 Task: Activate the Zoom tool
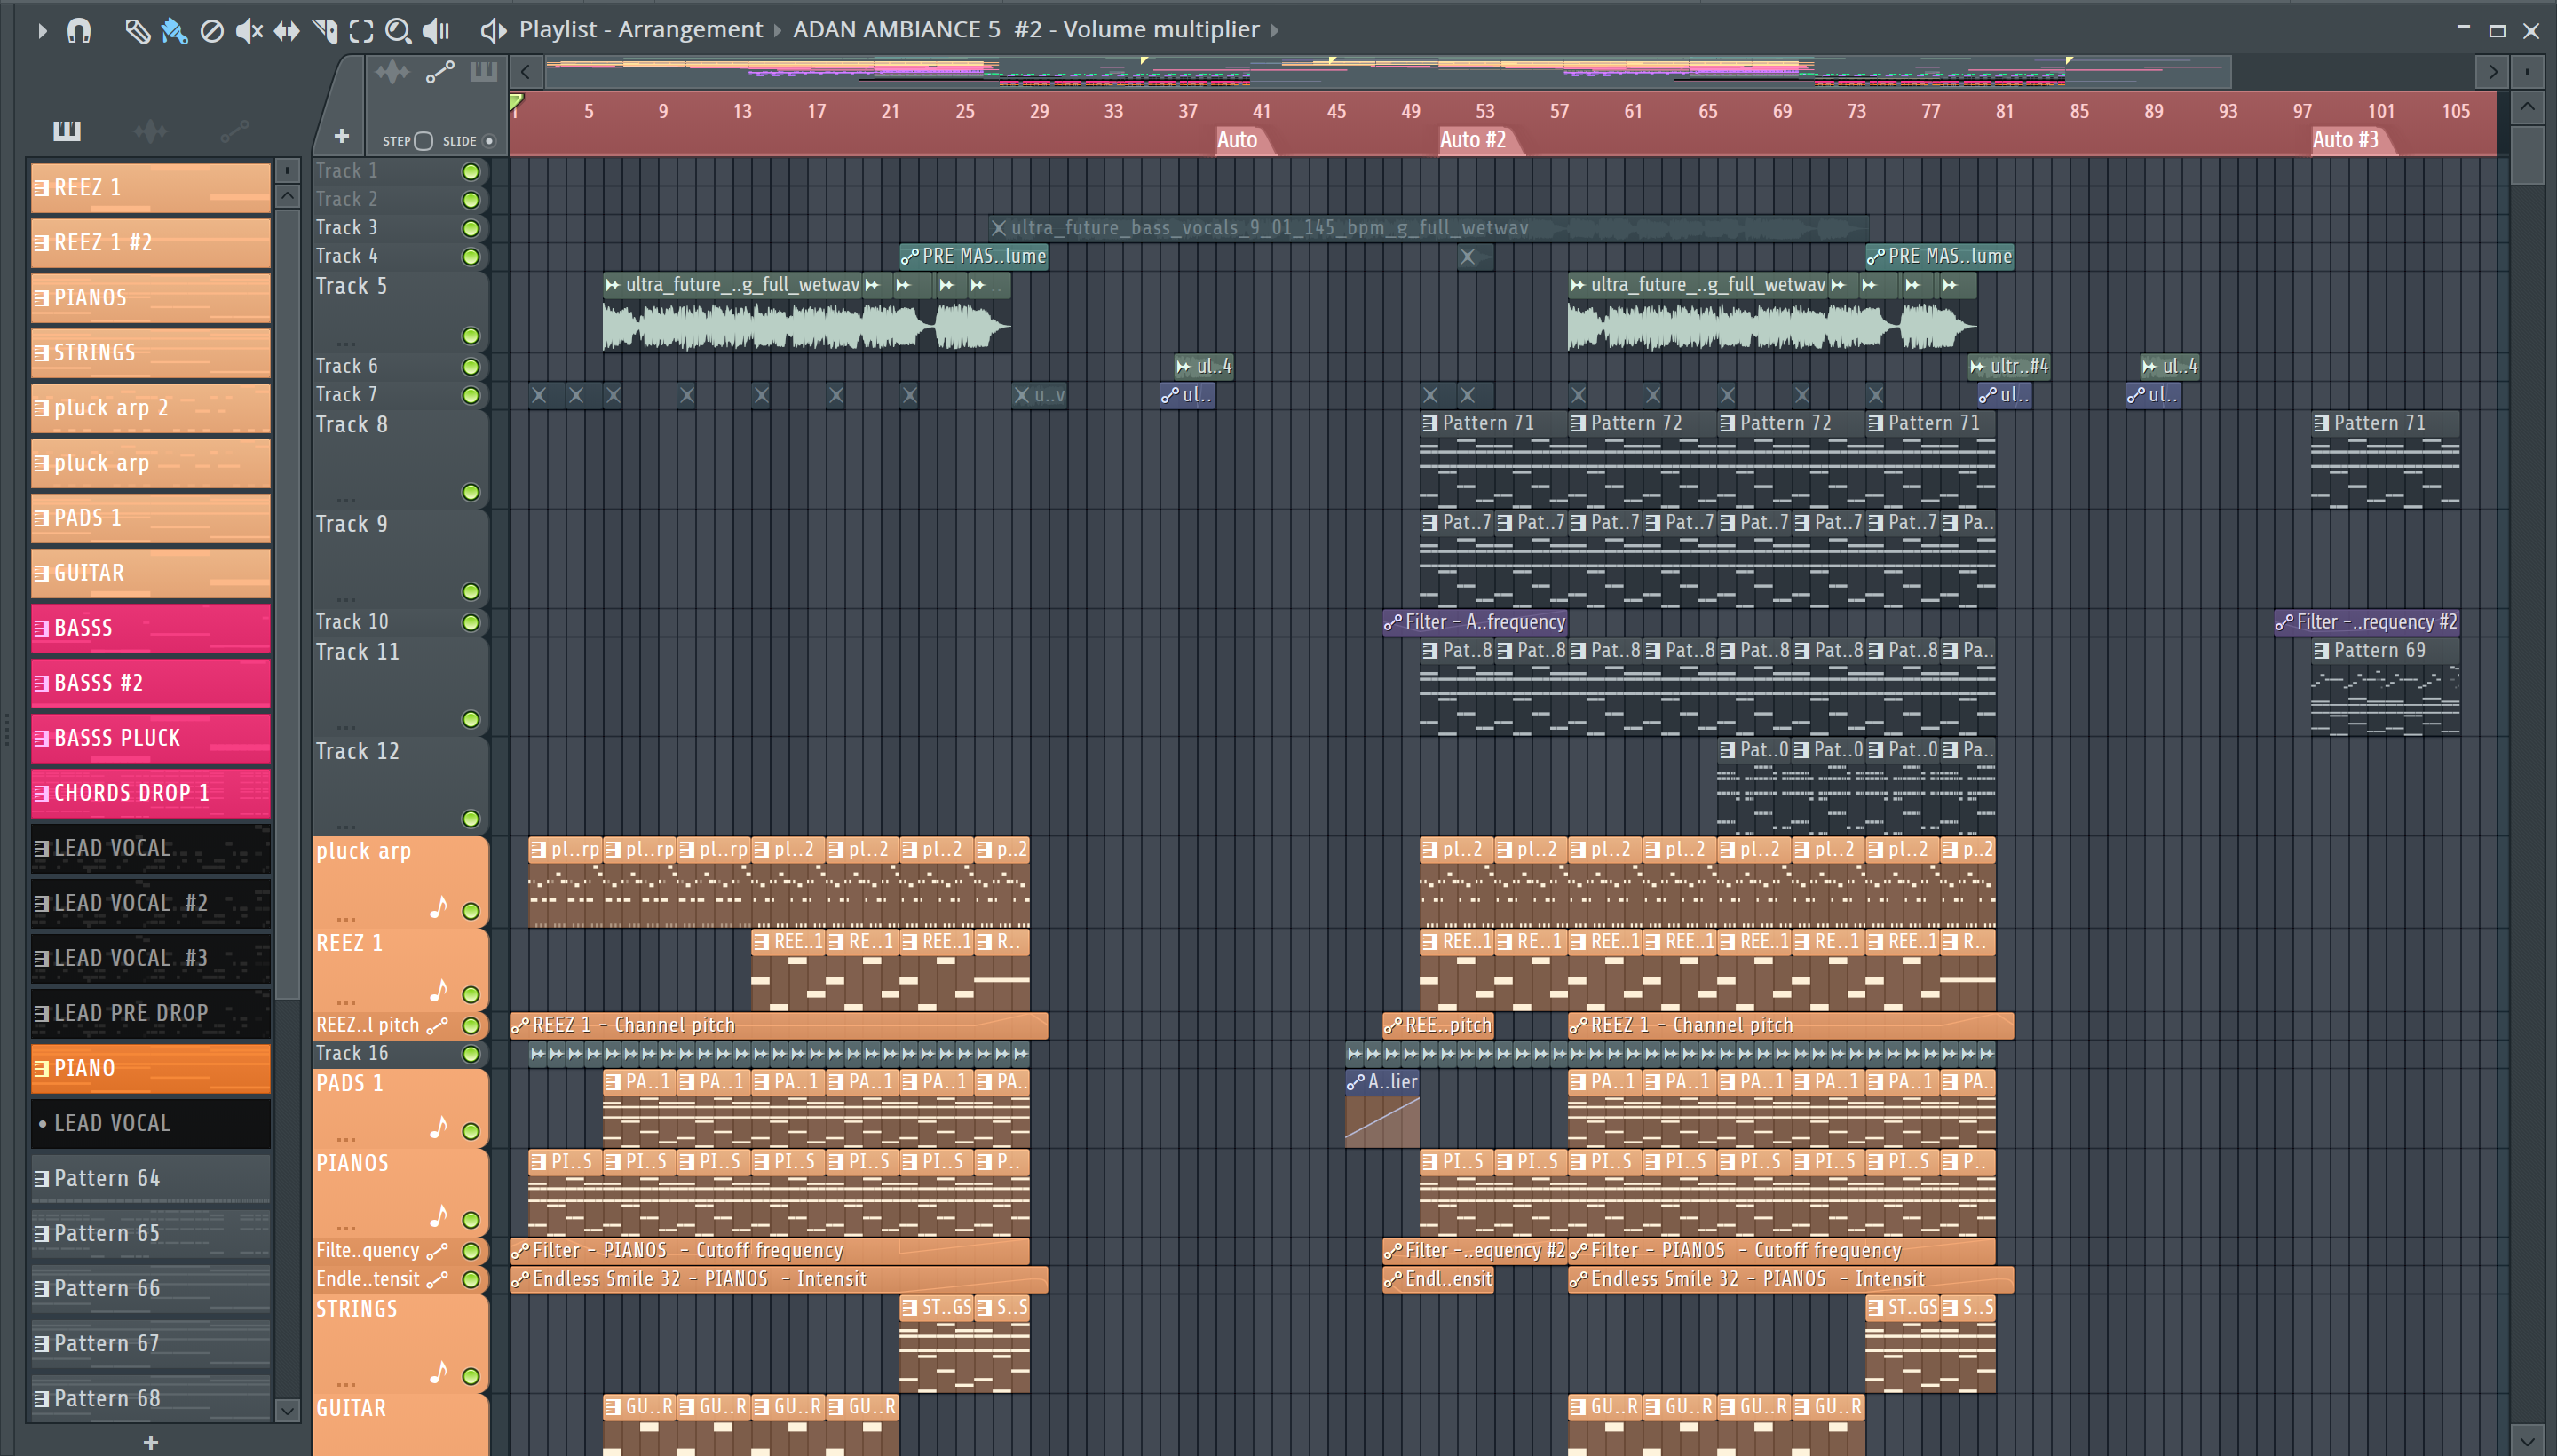(x=398, y=31)
